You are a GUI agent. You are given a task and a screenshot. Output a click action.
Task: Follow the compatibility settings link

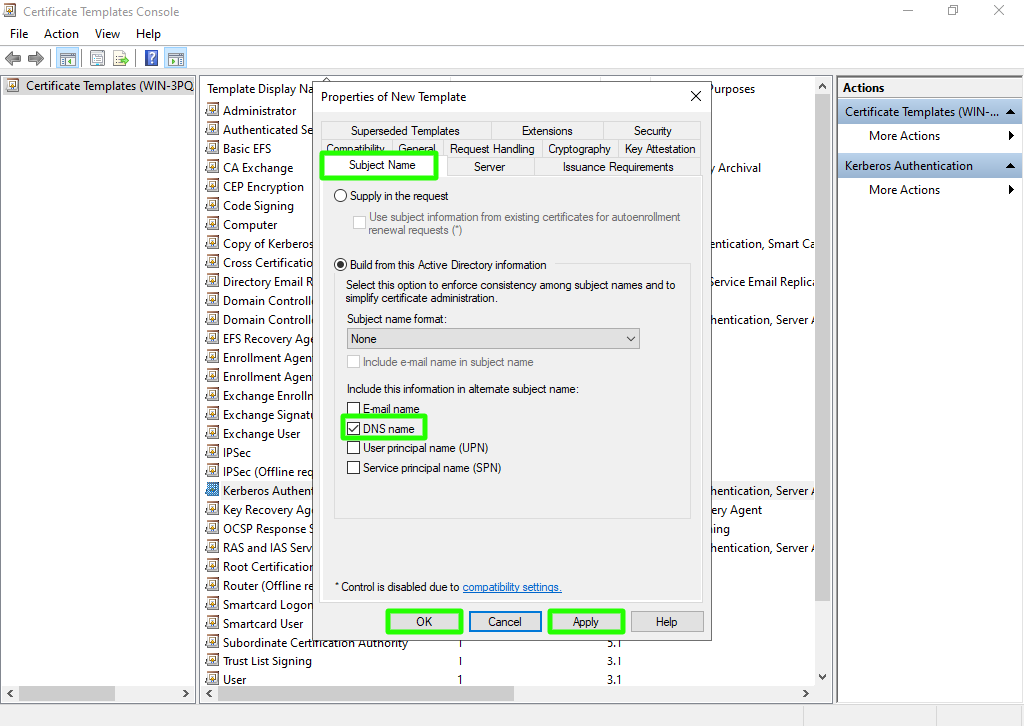pyautogui.click(x=512, y=588)
